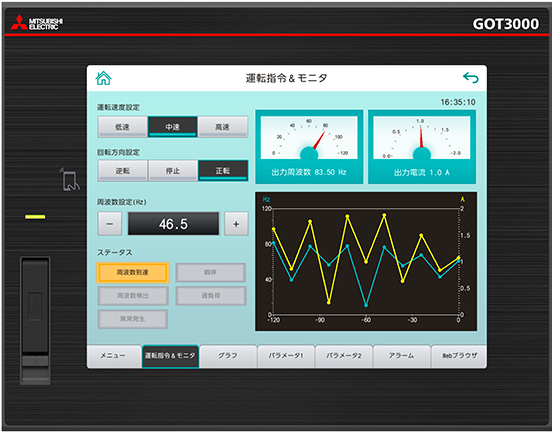This screenshot has height=433, width=553.
Task: Switch to the グラフ tab
Action: (228, 356)
